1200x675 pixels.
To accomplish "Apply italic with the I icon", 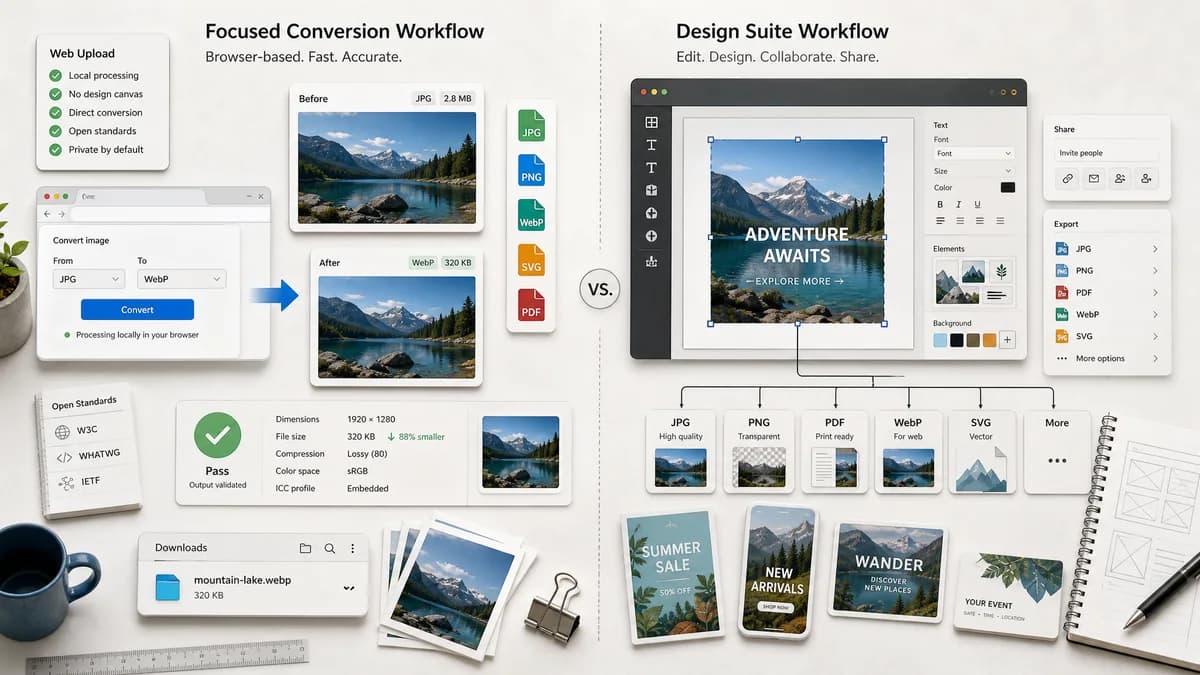I will pos(959,204).
